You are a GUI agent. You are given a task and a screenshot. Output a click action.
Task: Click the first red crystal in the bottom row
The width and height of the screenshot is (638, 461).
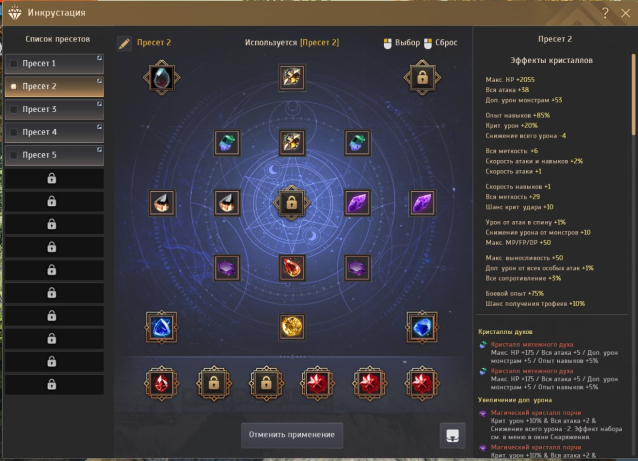(x=162, y=383)
